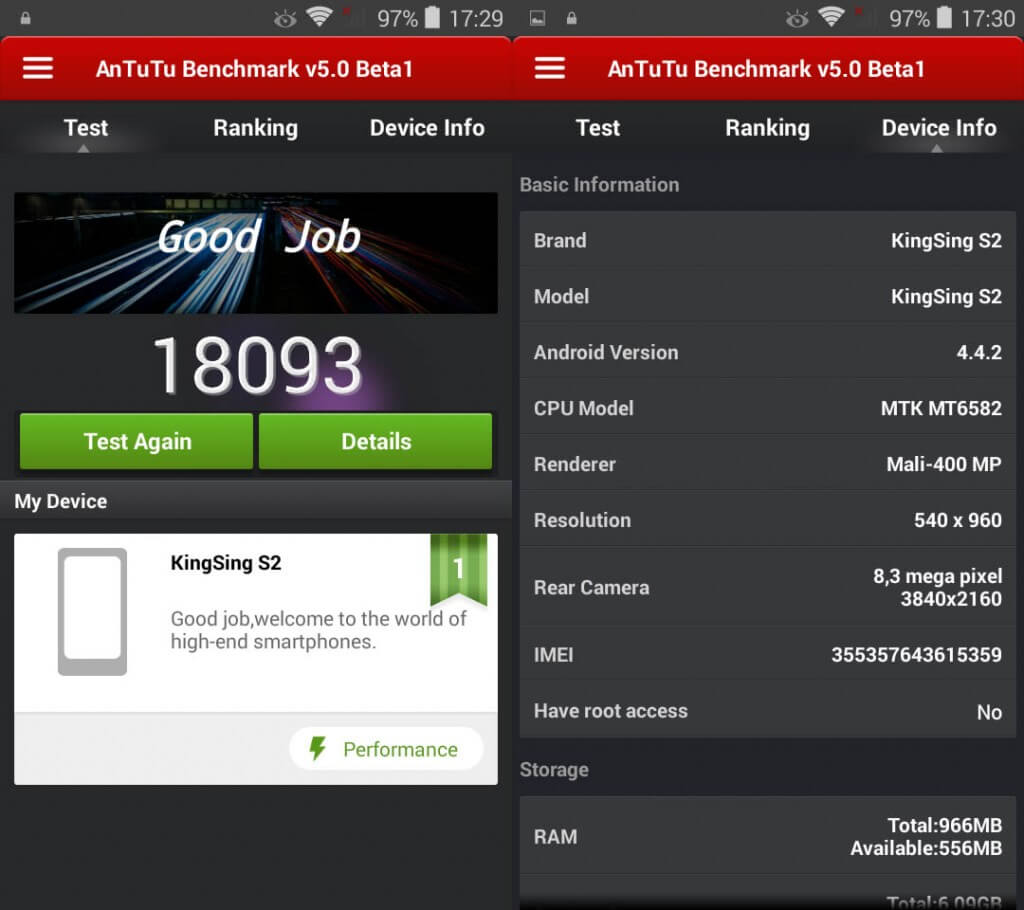
Task: Select Ranking tab on right screen
Action: coord(767,128)
